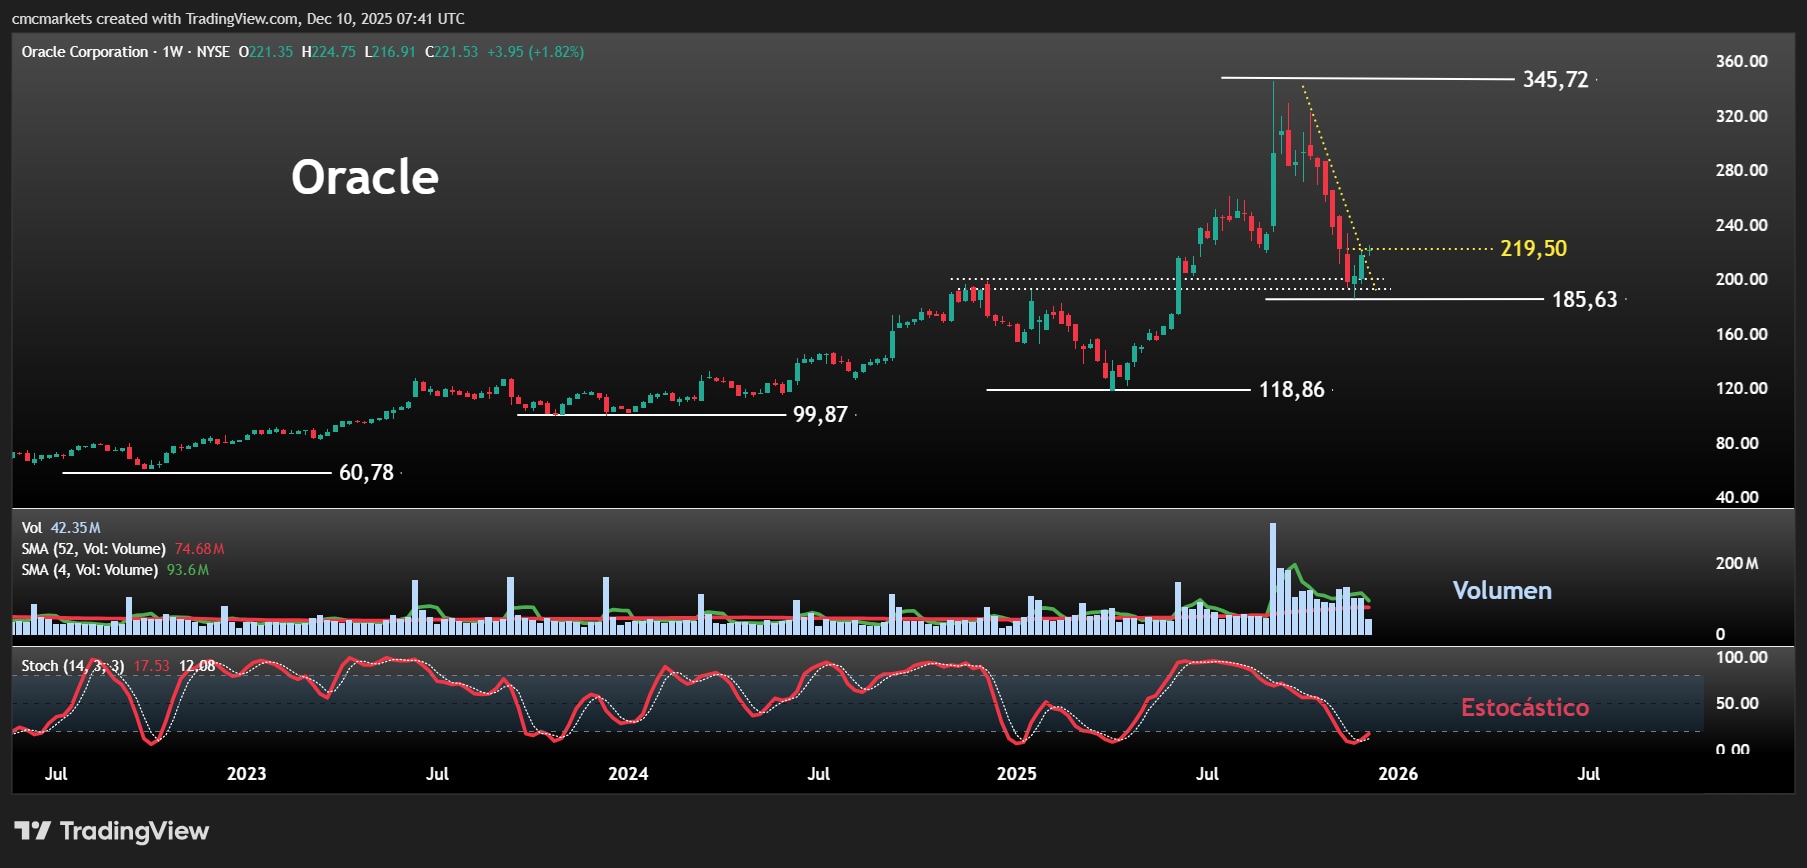Click the close value C221.53
Screen dimensions: 1807x868
[451, 52]
